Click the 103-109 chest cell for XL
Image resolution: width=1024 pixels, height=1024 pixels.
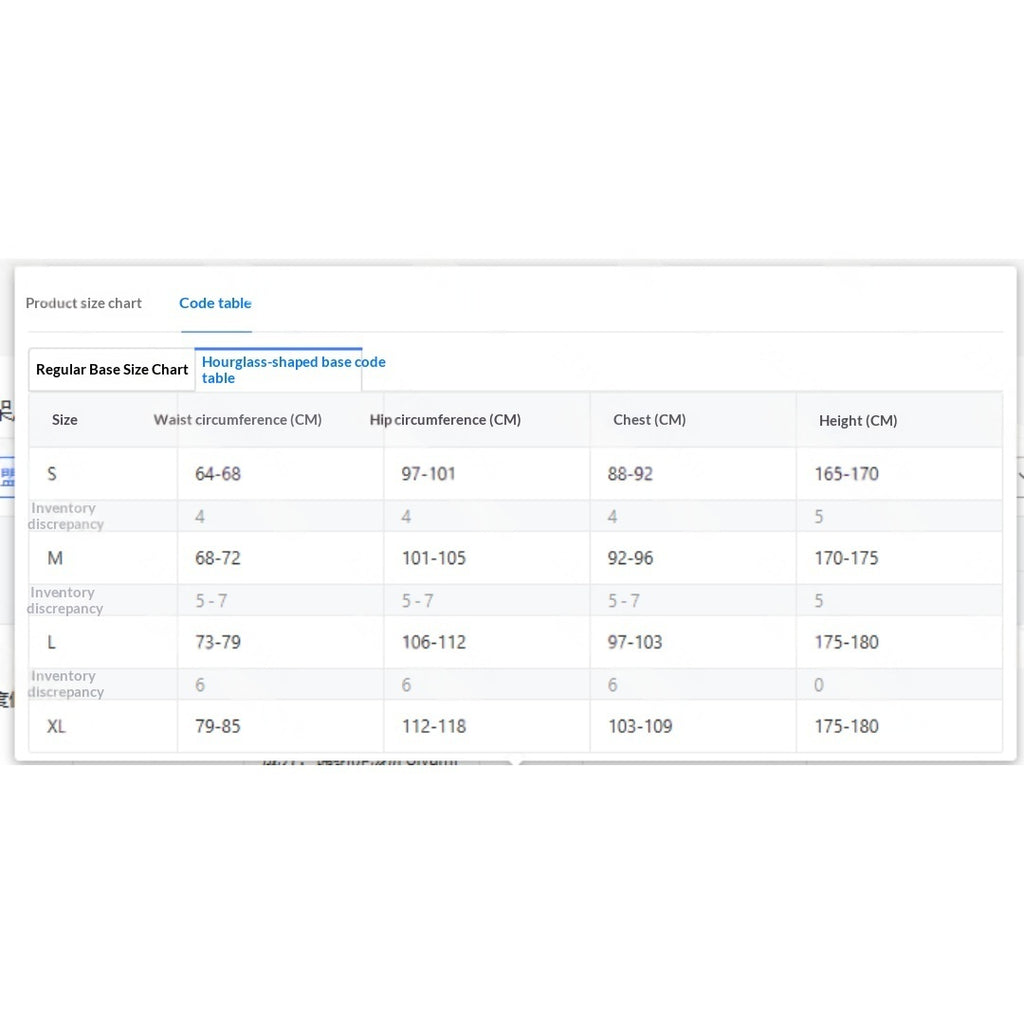[640, 726]
